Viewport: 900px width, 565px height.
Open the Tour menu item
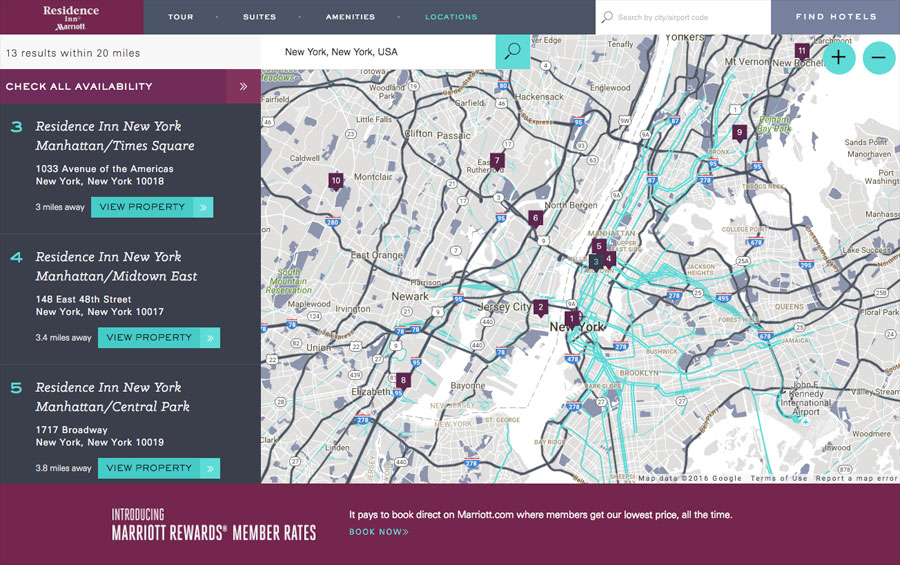[x=180, y=17]
